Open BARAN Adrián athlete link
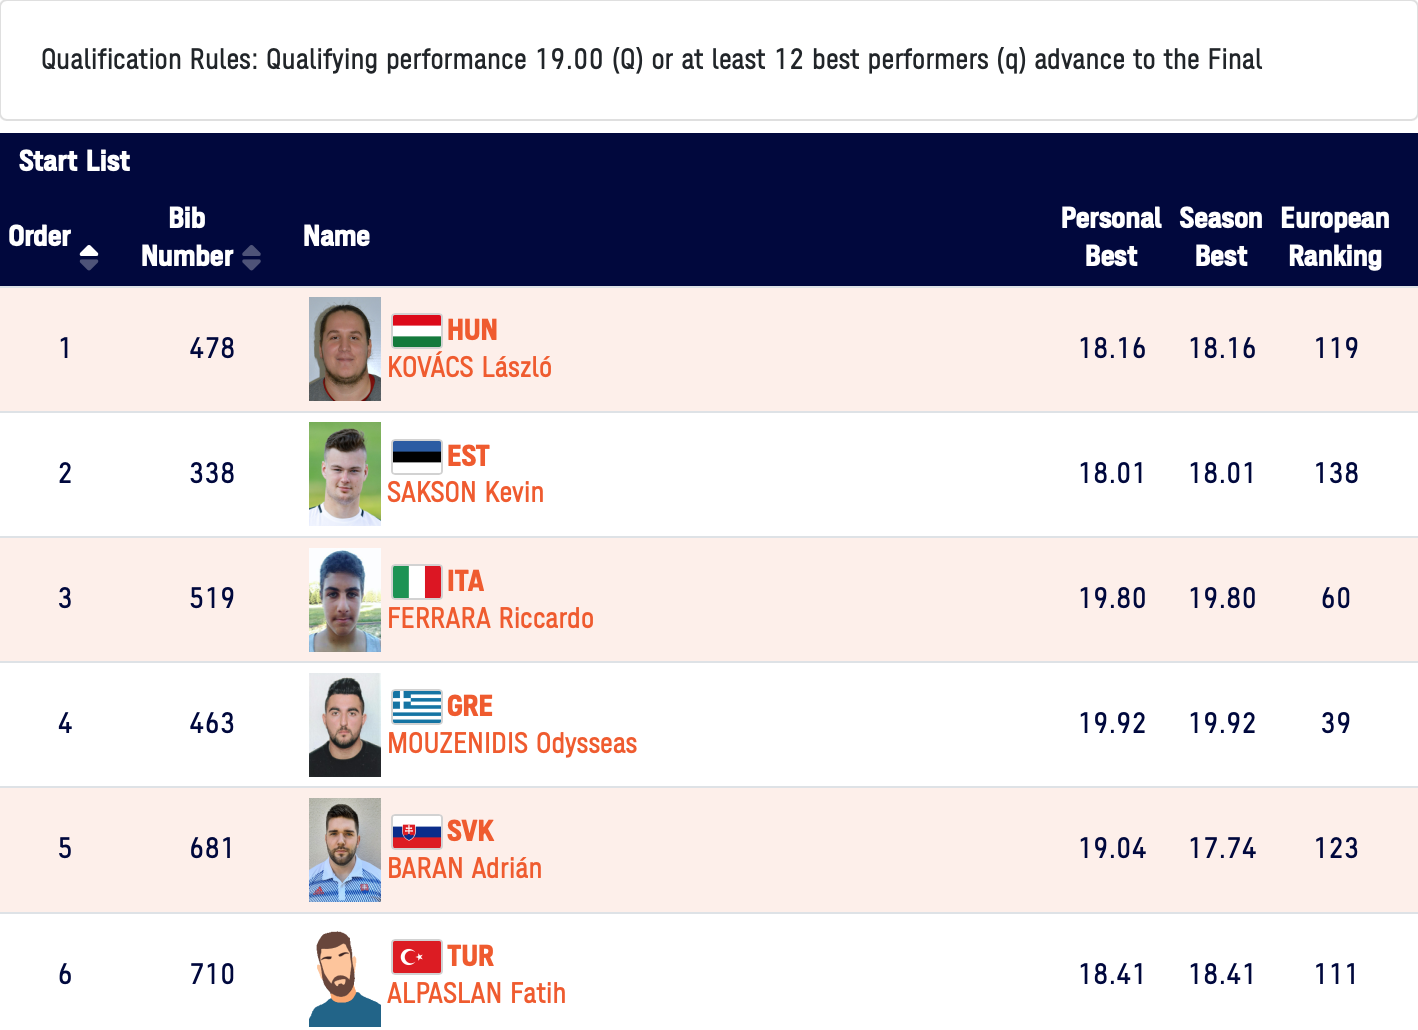1418x1030 pixels. (464, 869)
